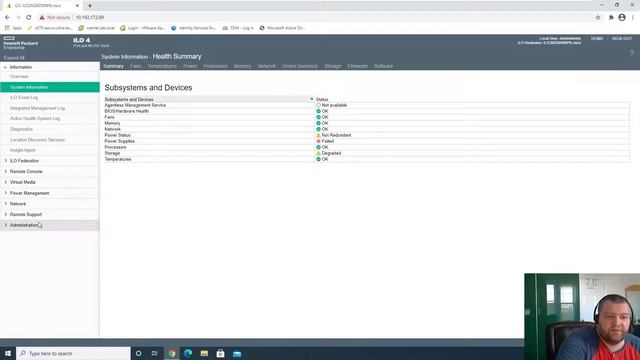This screenshot has width=640, height=360.
Task: Click the Status column header
Action: click(322, 99)
